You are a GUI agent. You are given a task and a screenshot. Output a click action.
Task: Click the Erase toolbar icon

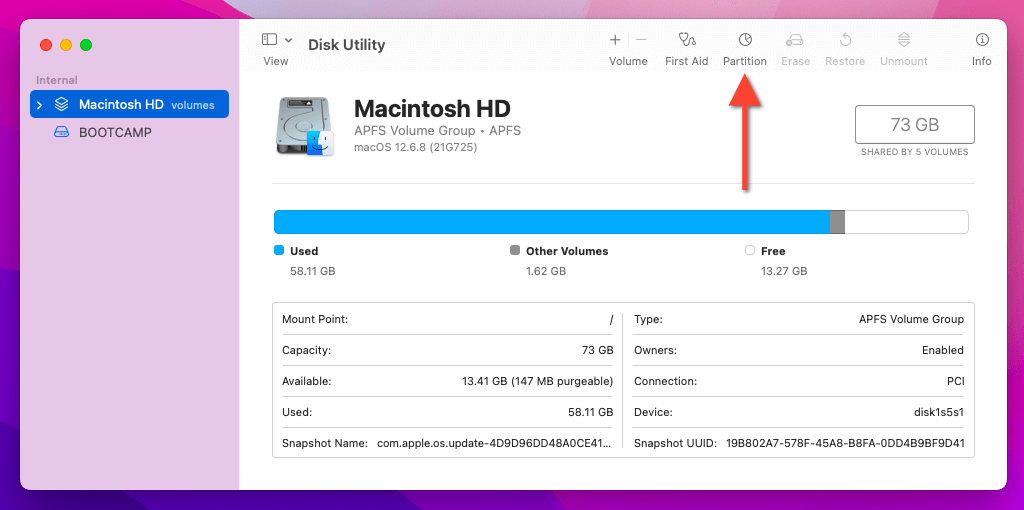pos(795,40)
